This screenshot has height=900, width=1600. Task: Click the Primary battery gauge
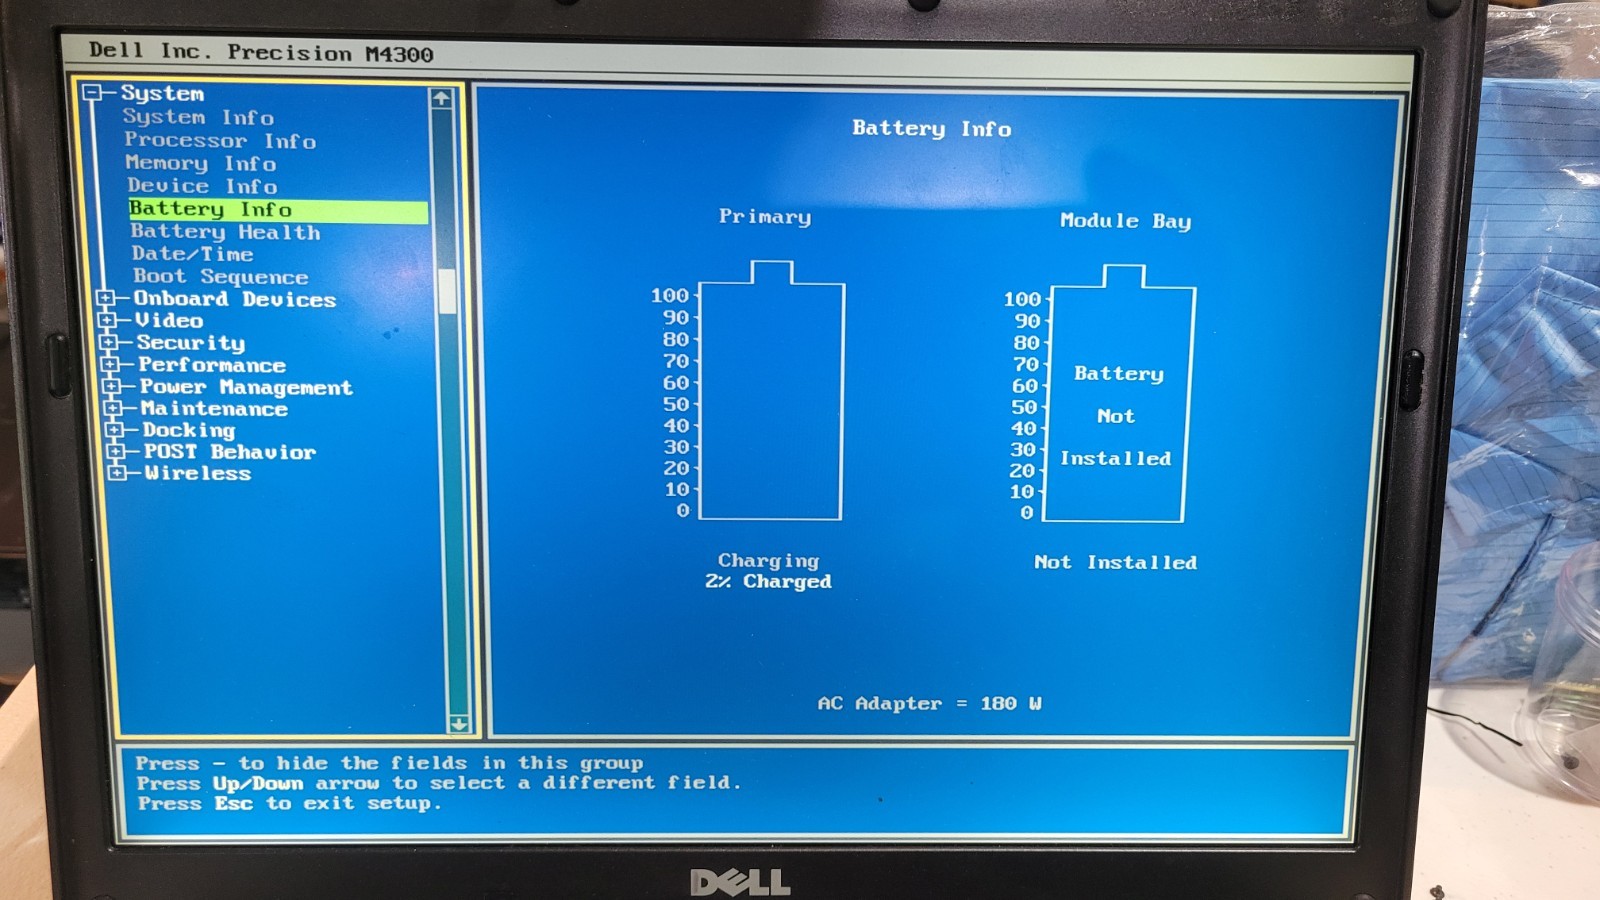[x=771, y=390]
